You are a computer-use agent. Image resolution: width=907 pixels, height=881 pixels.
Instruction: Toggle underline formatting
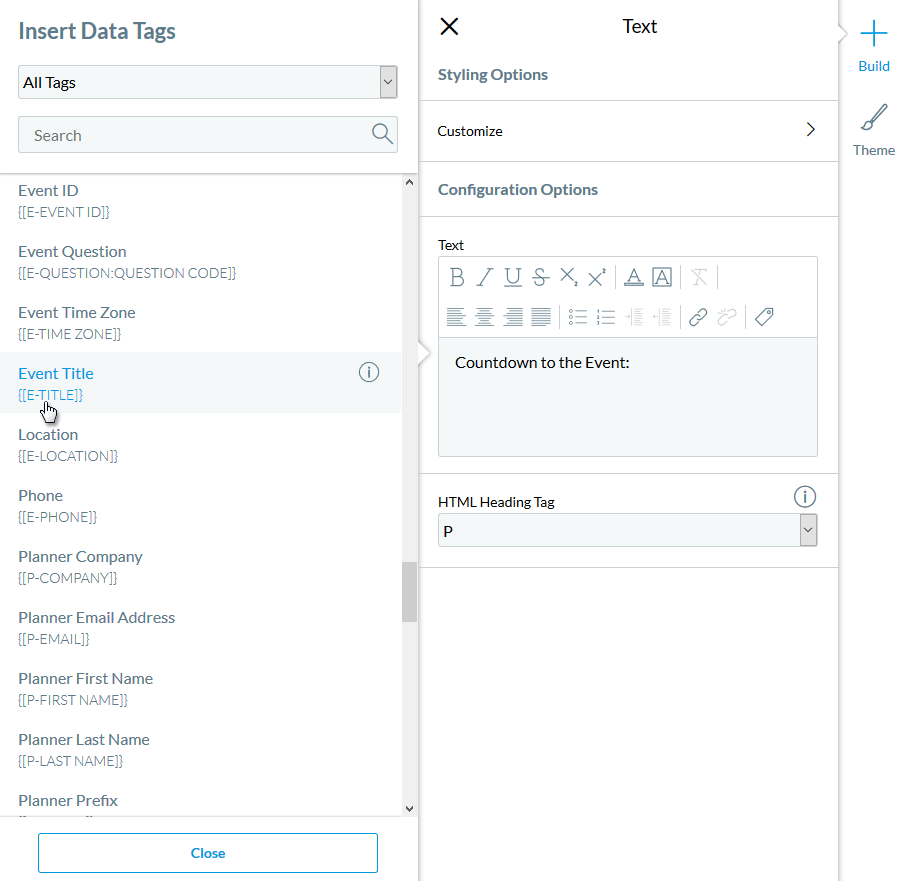pos(512,277)
